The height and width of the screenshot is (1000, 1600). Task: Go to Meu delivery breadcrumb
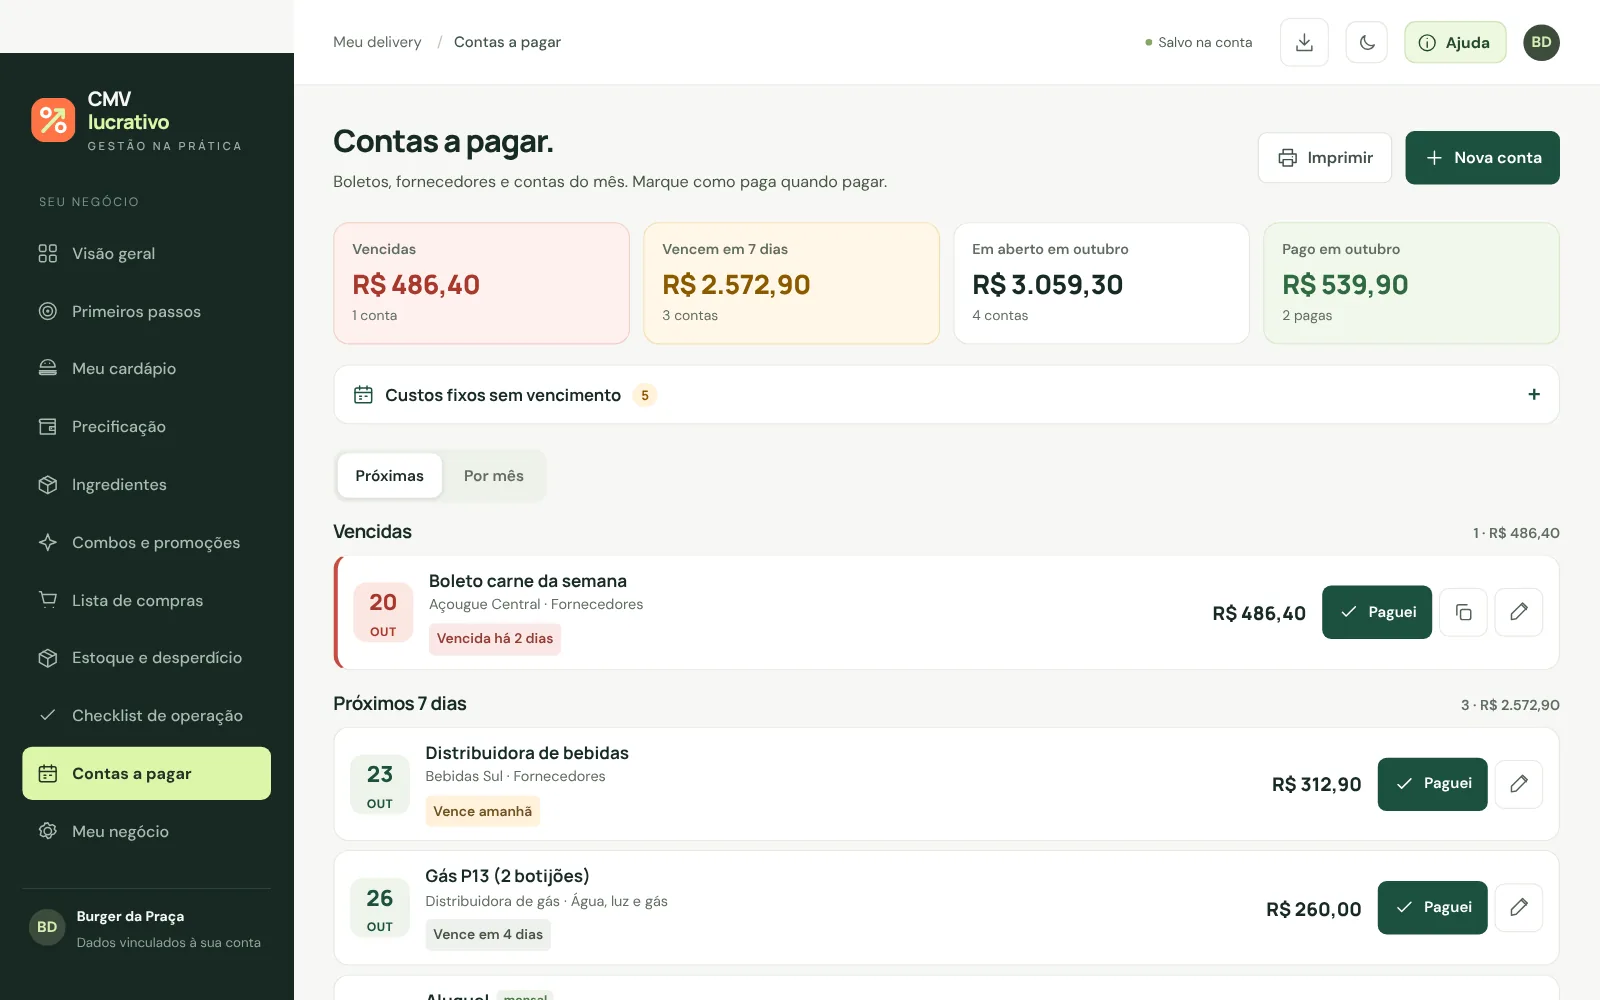click(377, 42)
